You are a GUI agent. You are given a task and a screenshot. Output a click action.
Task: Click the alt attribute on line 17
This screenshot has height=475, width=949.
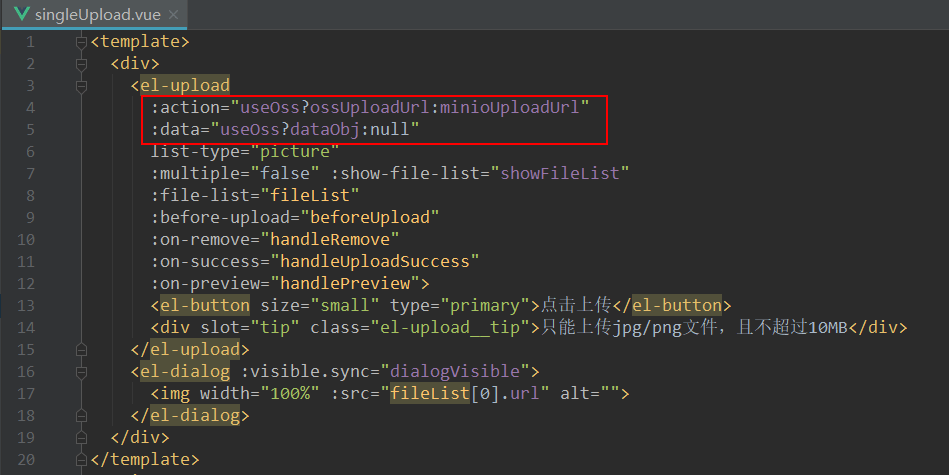[589, 393]
